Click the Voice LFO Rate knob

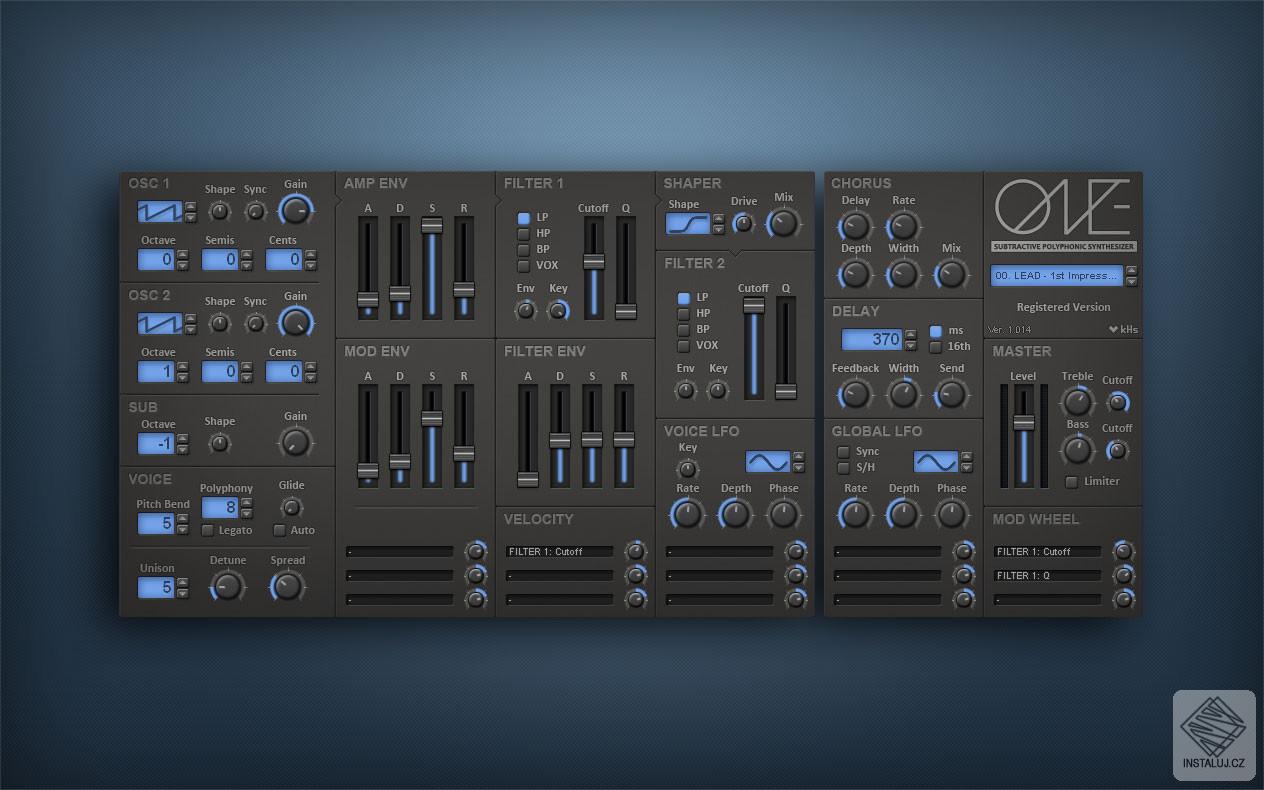pyautogui.click(x=688, y=514)
